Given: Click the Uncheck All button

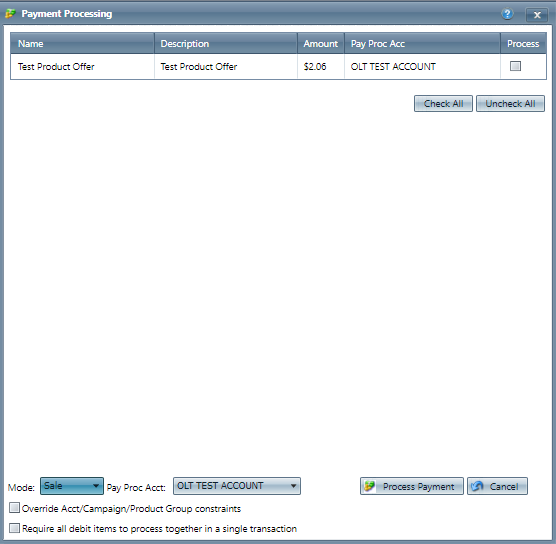Looking at the screenshot, I should pos(510,104).
